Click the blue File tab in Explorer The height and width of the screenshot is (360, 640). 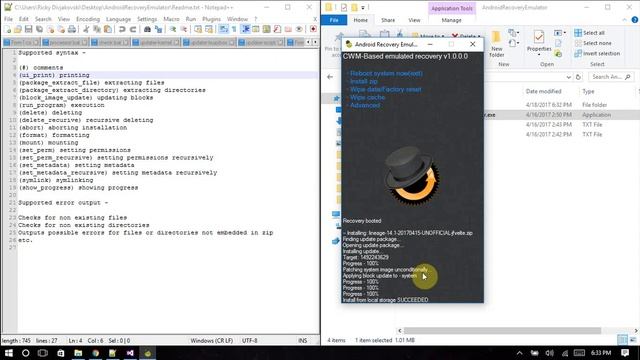[x=334, y=20]
